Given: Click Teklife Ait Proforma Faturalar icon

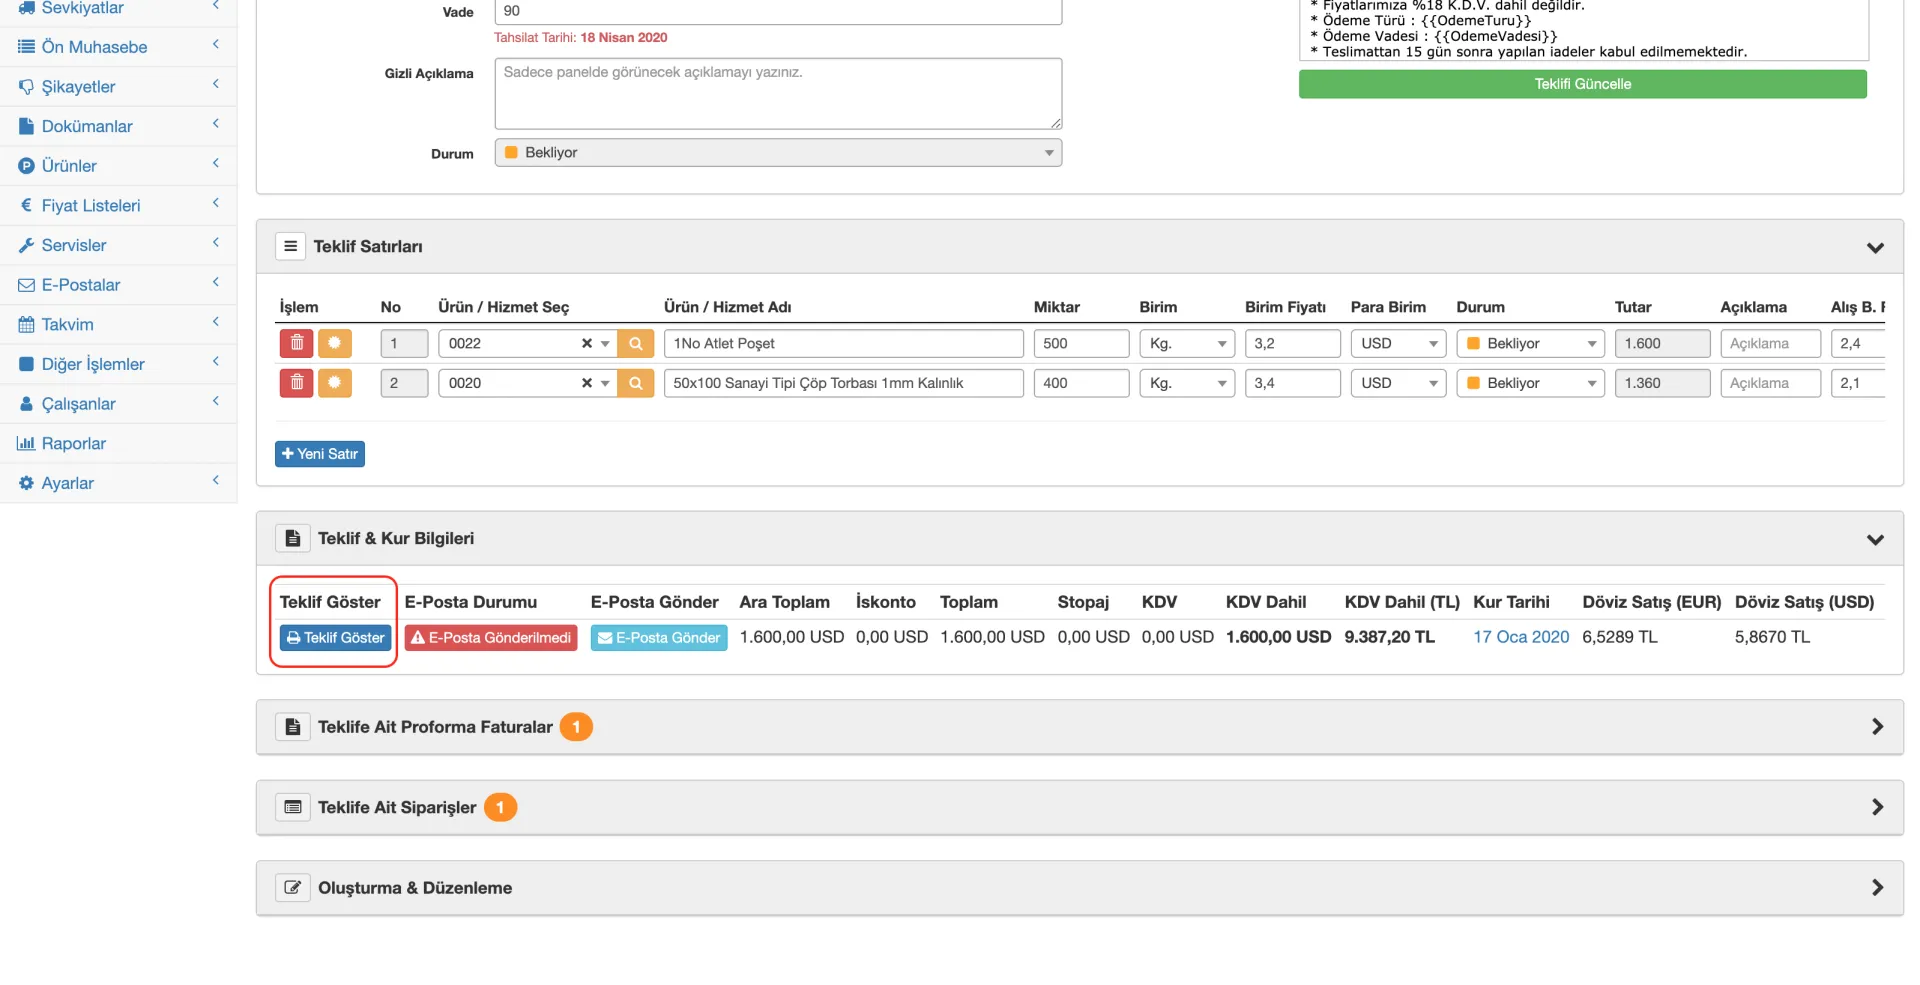Looking at the screenshot, I should [292, 727].
